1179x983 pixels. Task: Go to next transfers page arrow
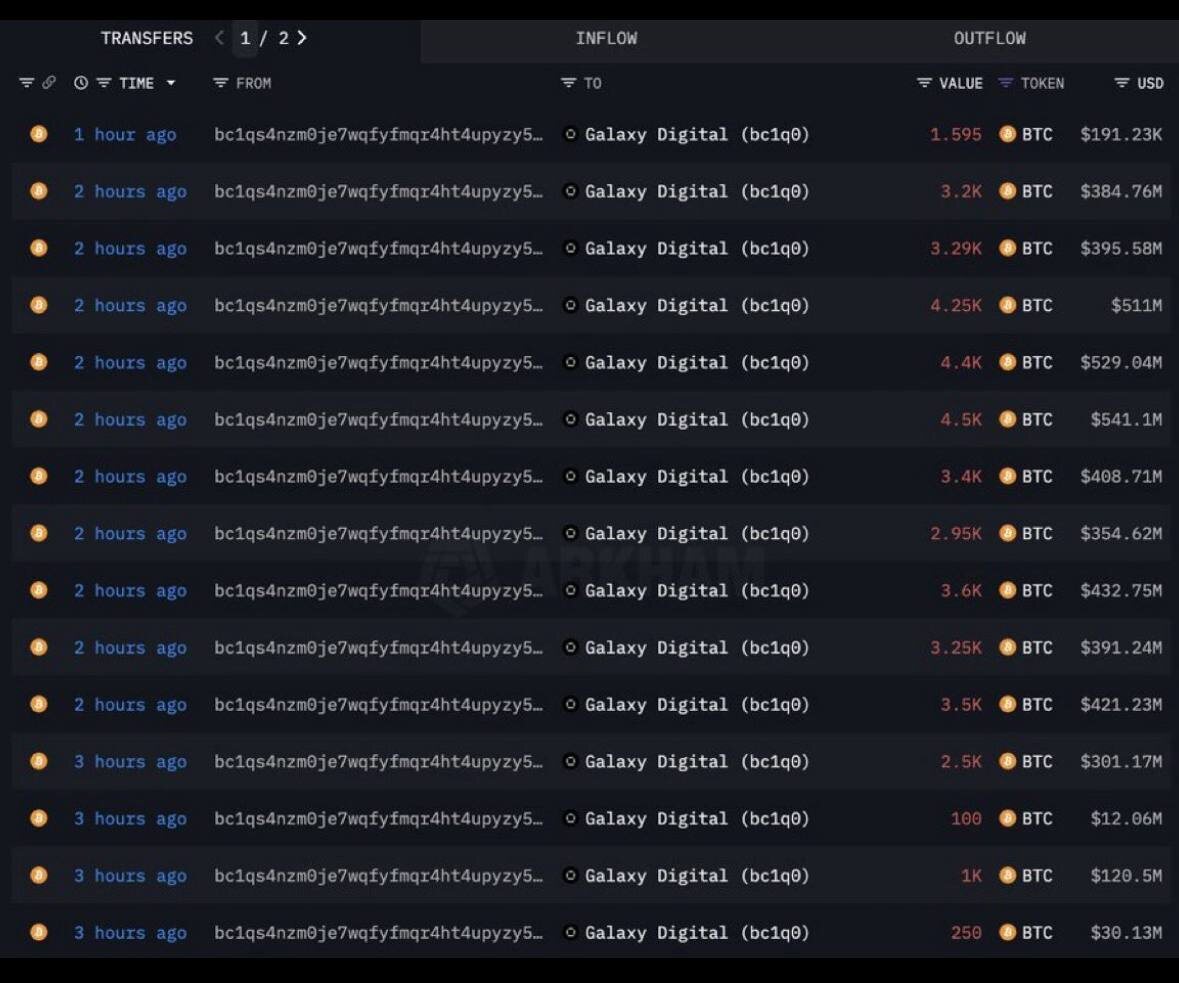tap(302, 38)
